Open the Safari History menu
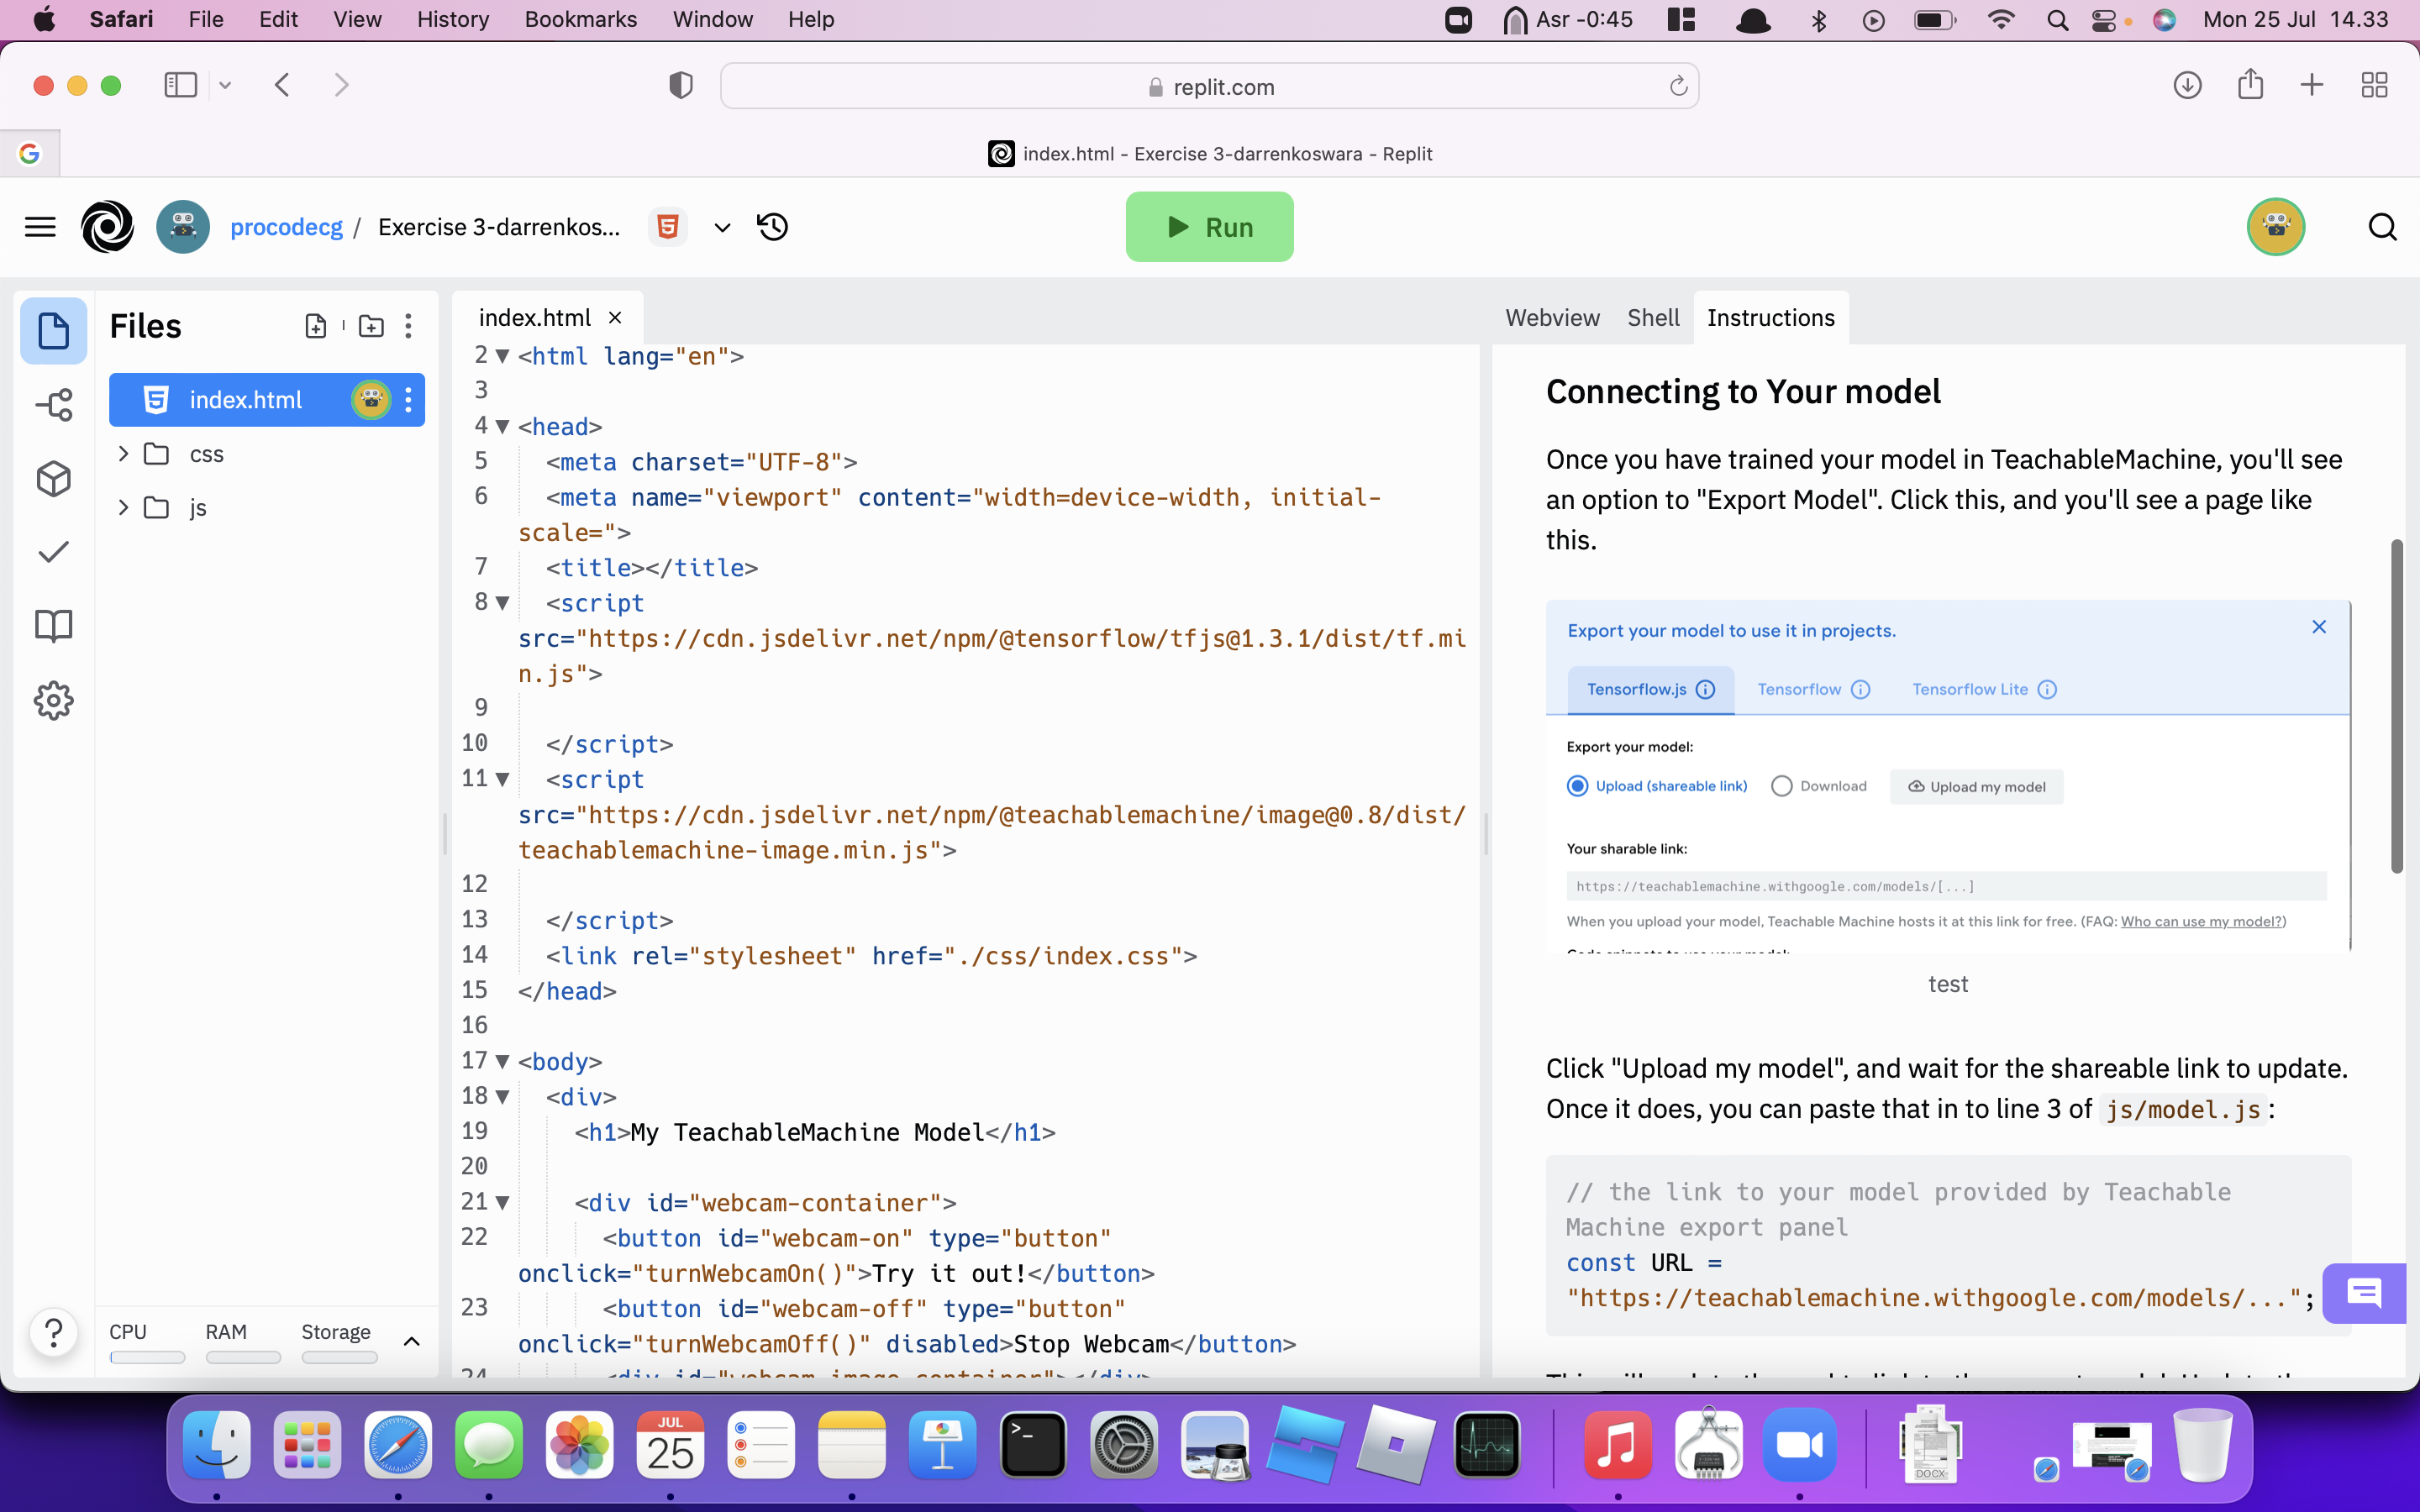 click(453, 19)
